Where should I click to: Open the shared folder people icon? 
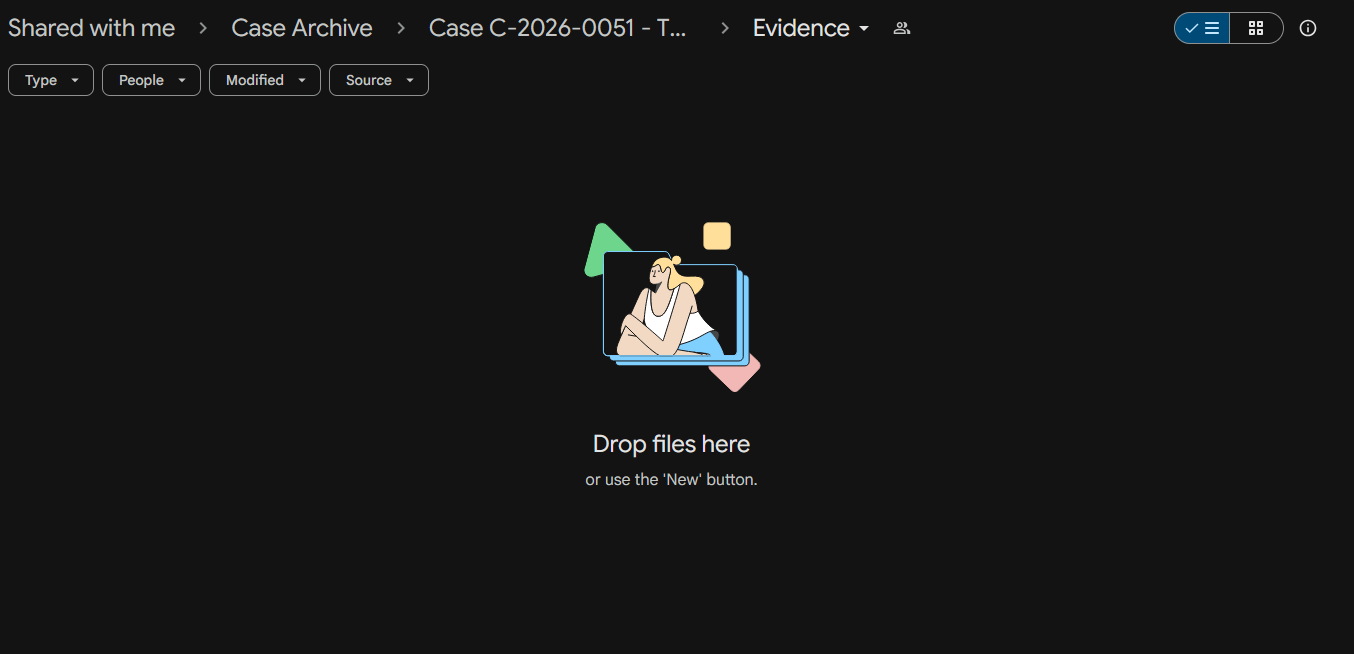point(901,28)
